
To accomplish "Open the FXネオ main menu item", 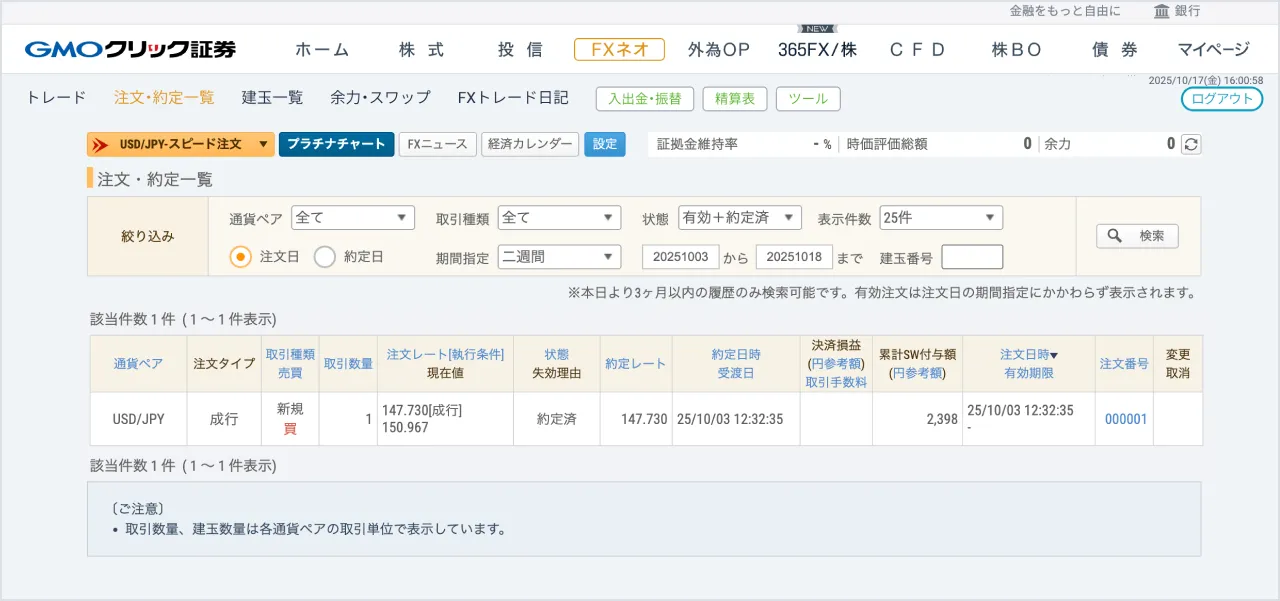I will (619, 49).
